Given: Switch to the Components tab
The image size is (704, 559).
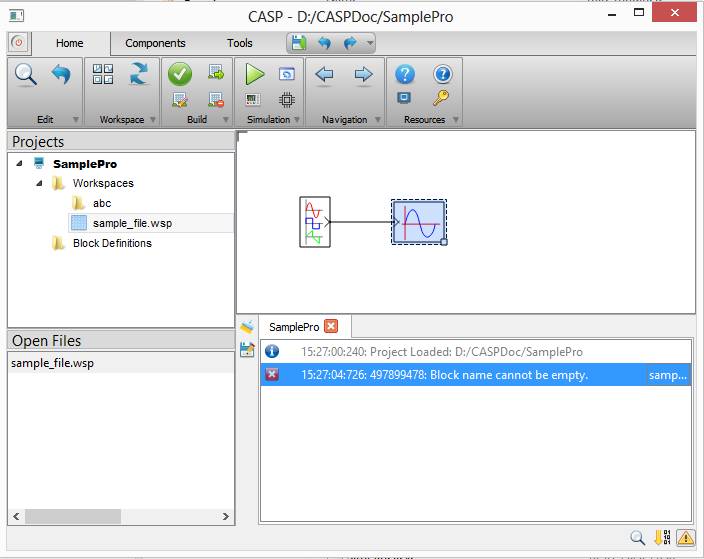Looking at the screenshot, I should [155, 43].
